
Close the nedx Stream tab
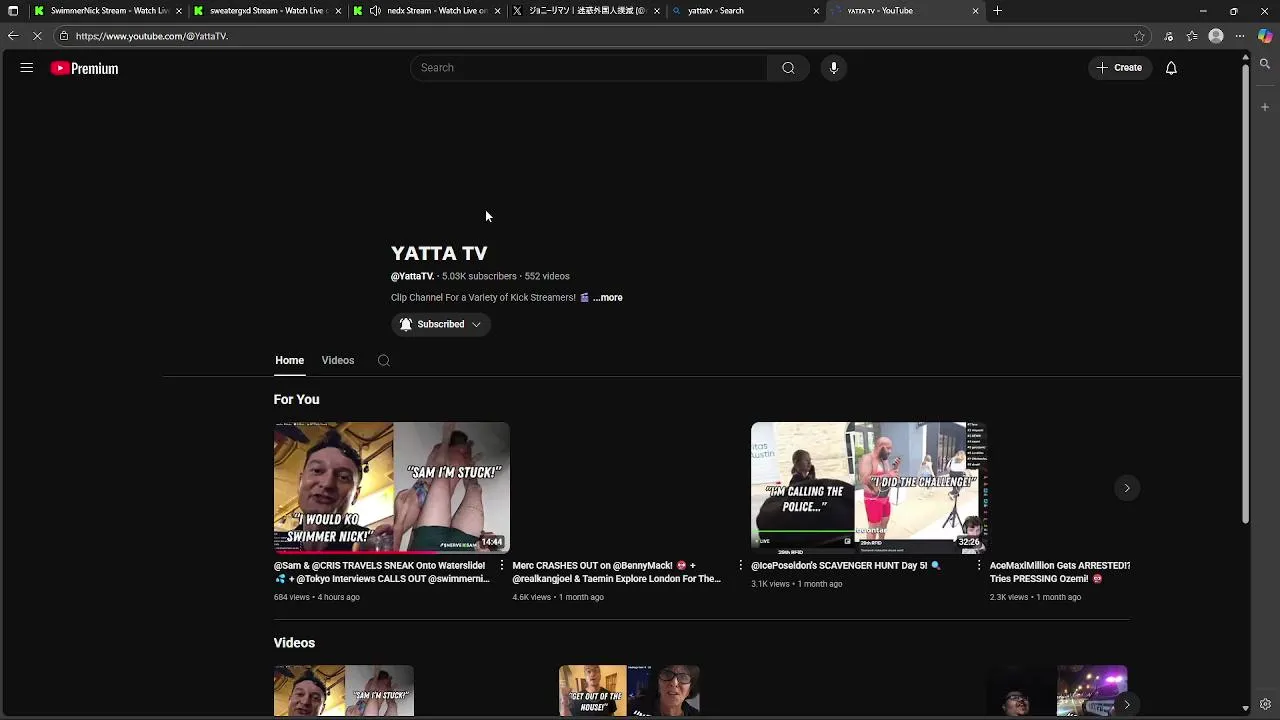pyautogui.click(x=497, y=11)
